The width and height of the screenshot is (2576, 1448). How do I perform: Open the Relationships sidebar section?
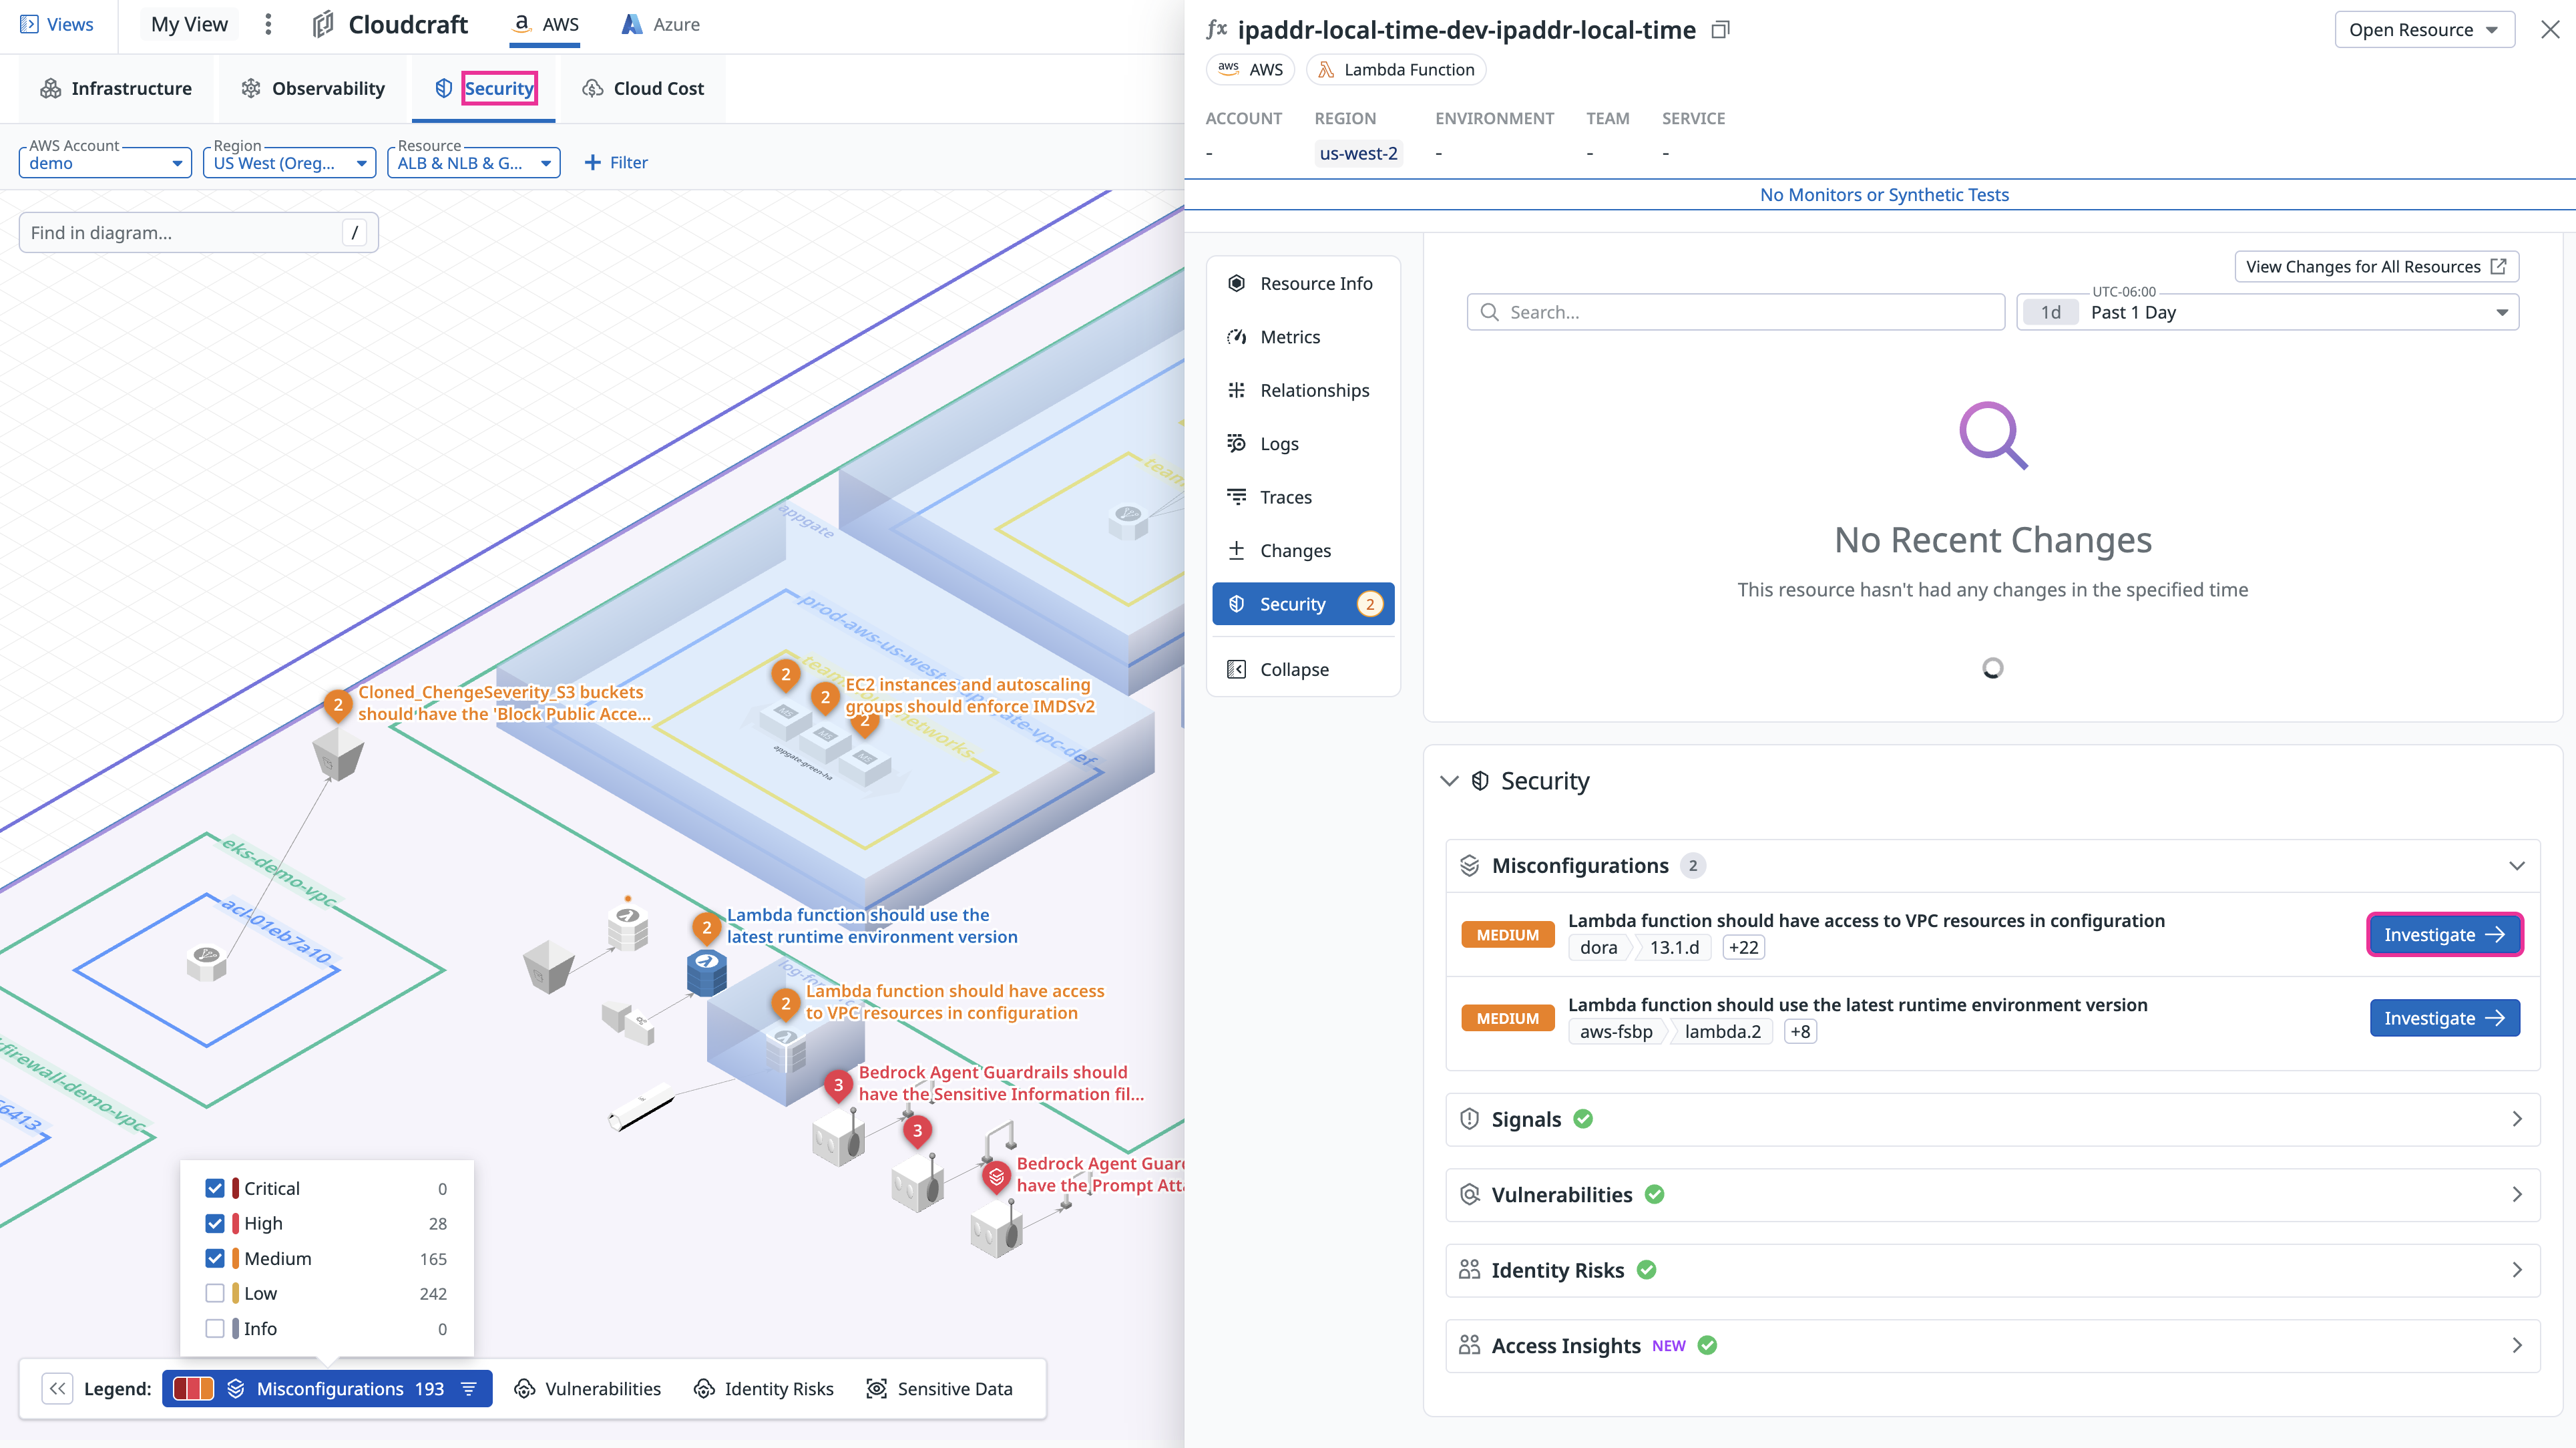pos(1313,390)
